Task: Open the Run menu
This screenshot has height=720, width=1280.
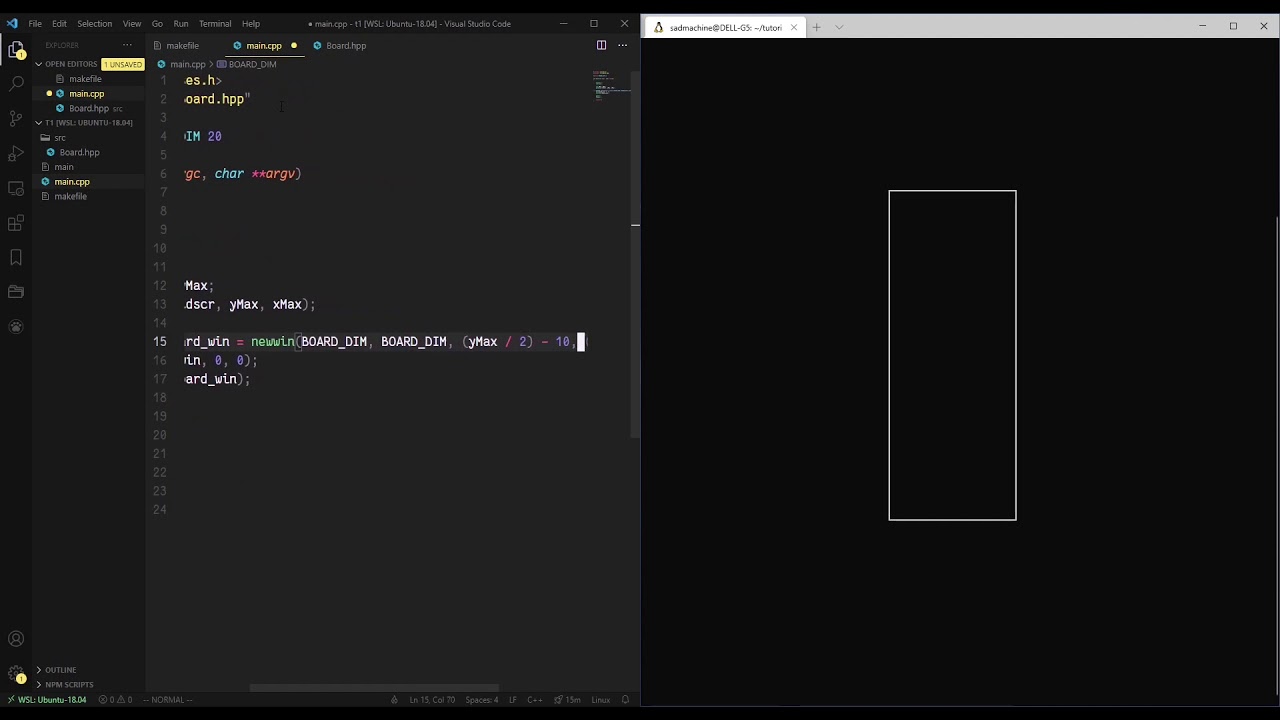Action: (x=181, y=23)
